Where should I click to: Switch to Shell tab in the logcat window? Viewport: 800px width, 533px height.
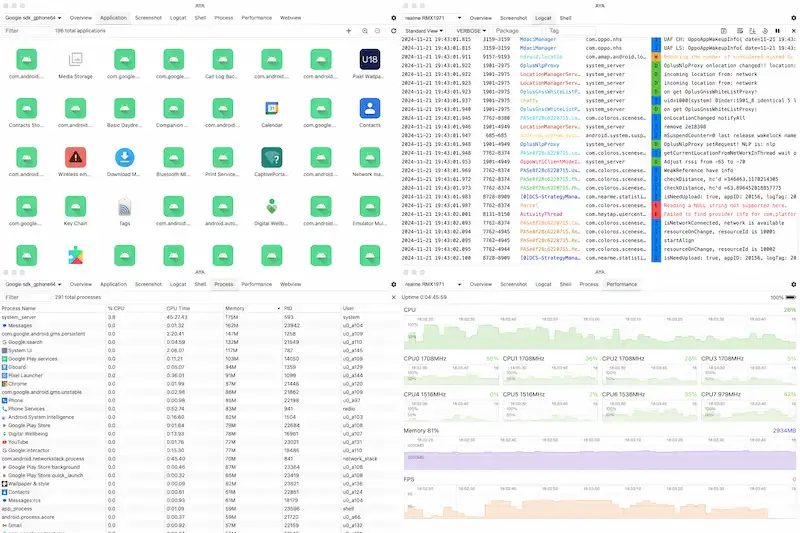tap(566, 18)
